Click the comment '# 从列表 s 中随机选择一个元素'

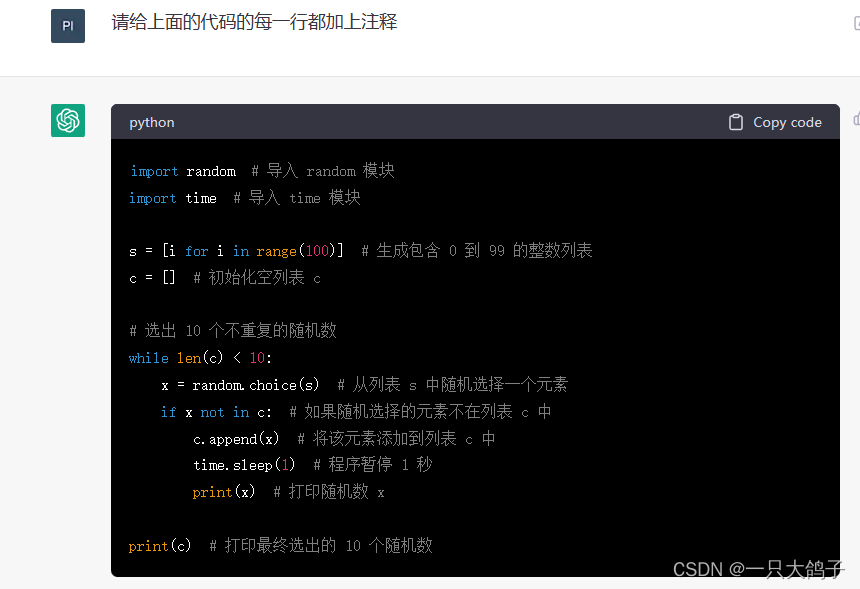pos(452,385)
